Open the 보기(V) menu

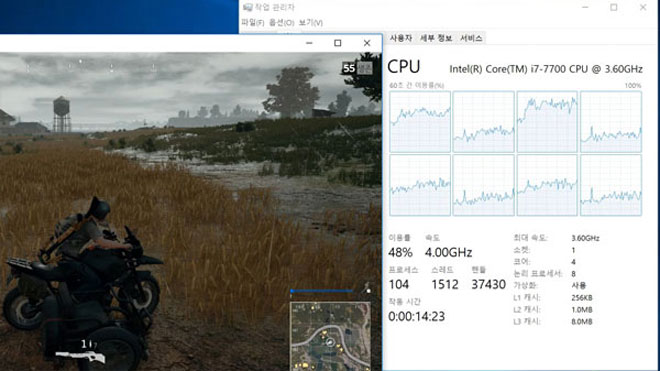pyautogui.click(x=311, y=22)
